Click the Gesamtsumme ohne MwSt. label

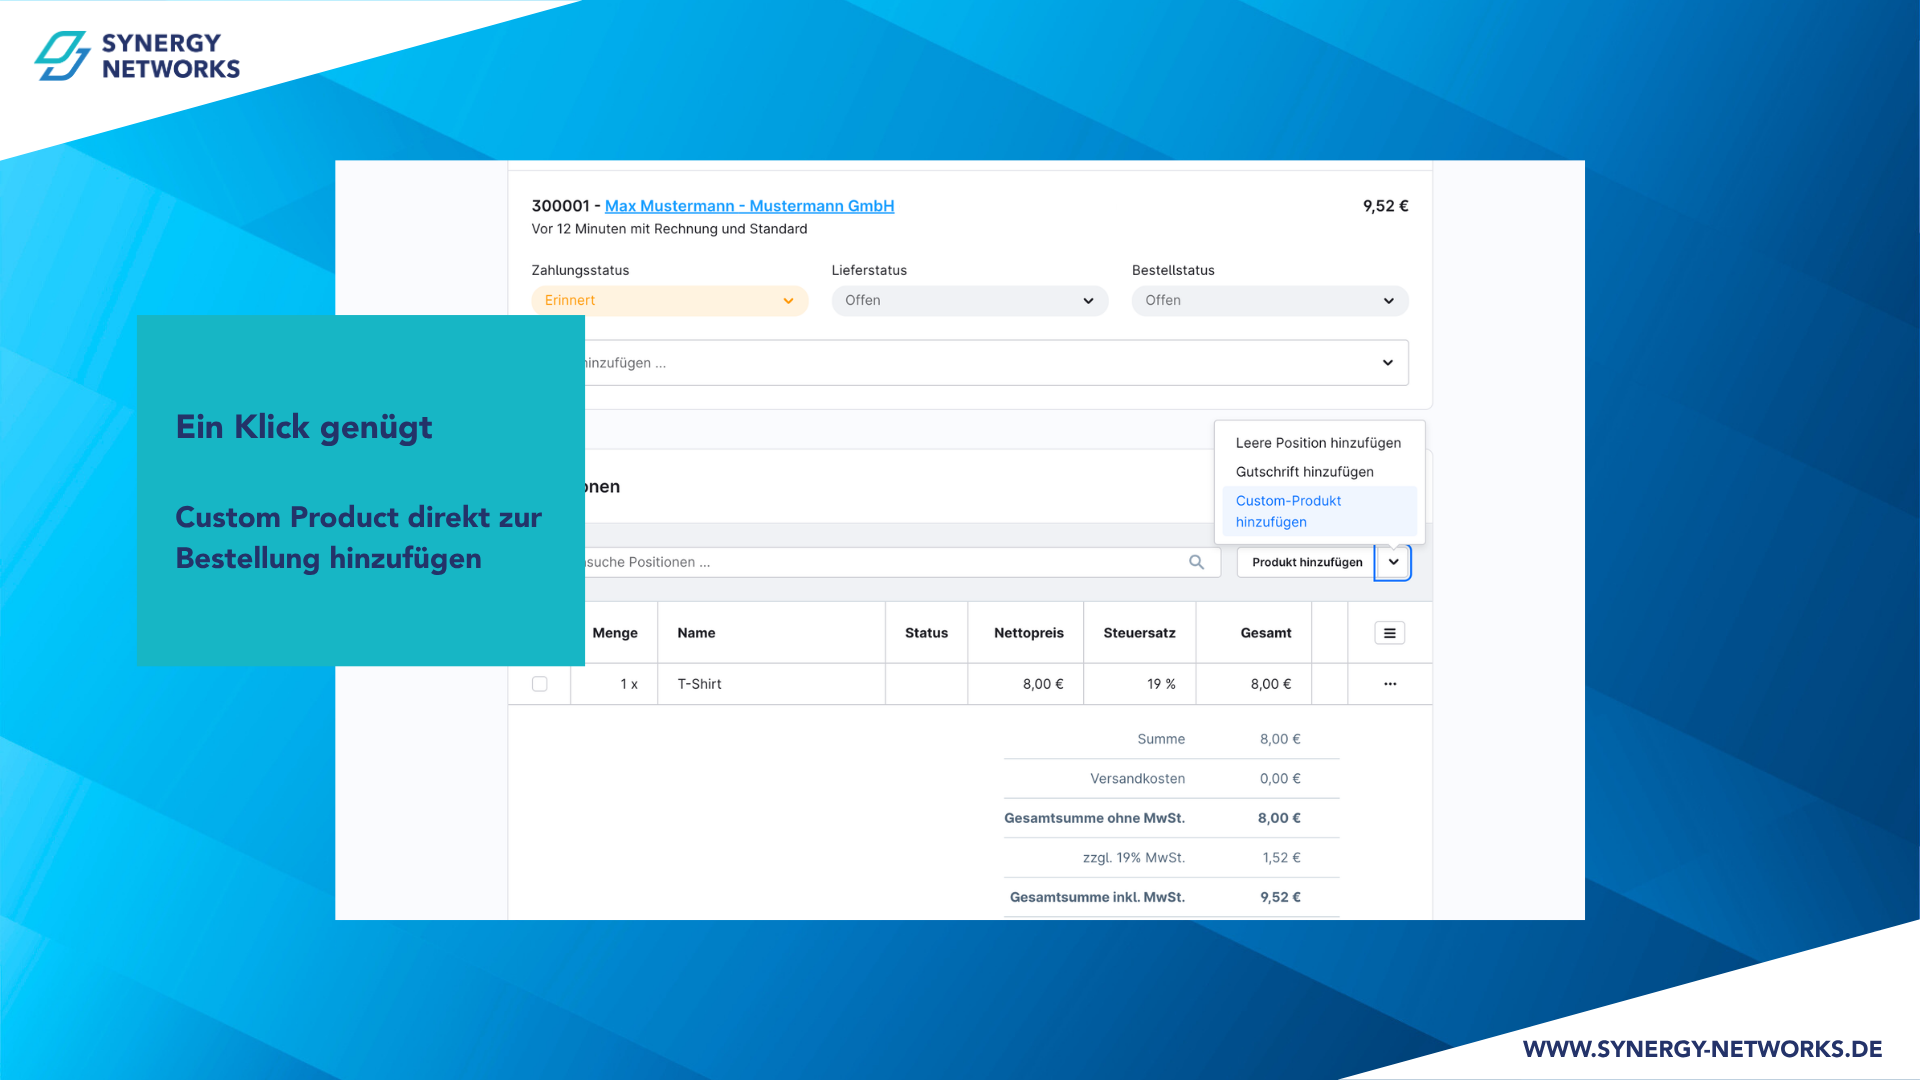pos(1094,818)
